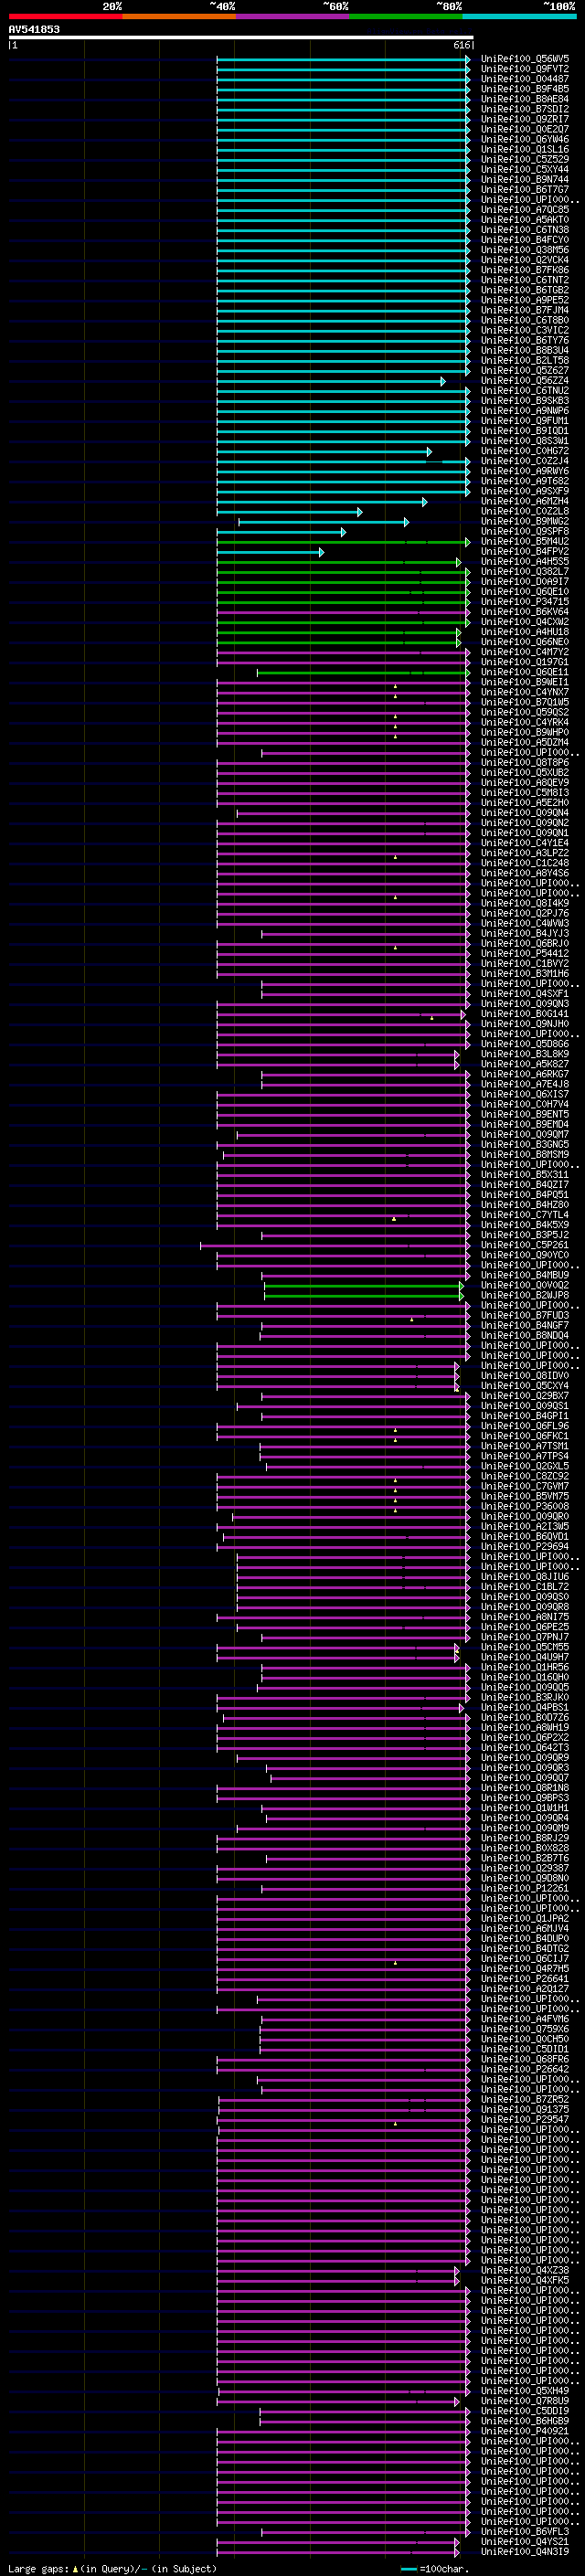
Task: Click the purple alignment bar for UniRef100_C5P261
Action: coord(335,1246)
